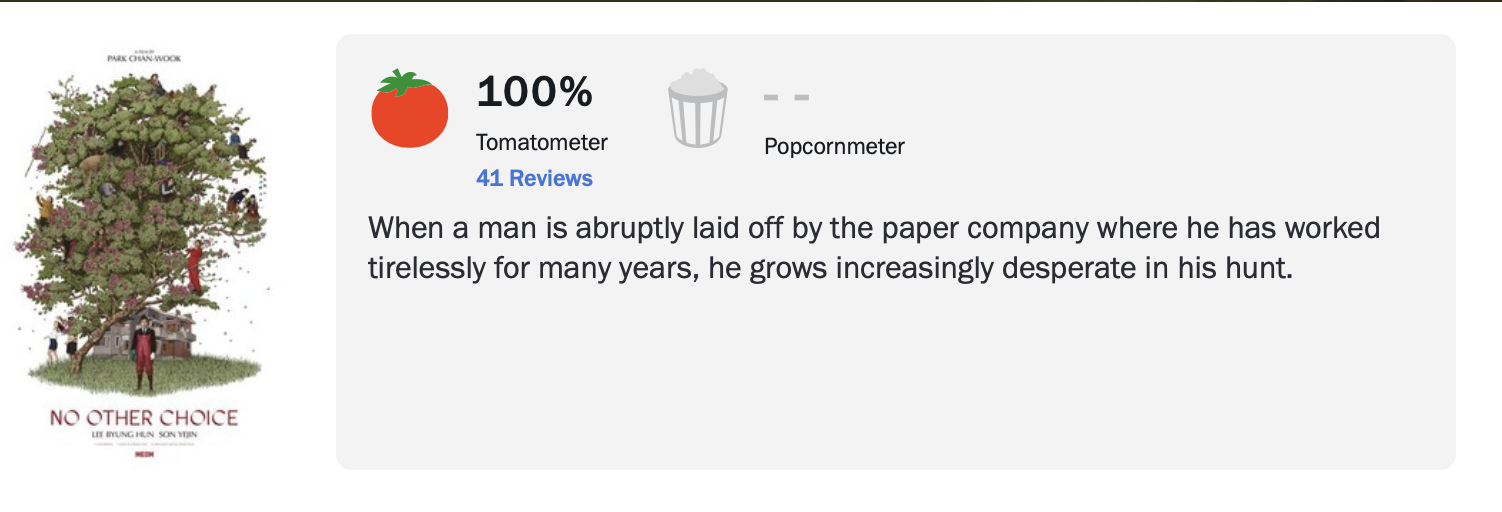Click the Tomatometer label
This screenshot has height=512, width=1502.
[541, 142]
